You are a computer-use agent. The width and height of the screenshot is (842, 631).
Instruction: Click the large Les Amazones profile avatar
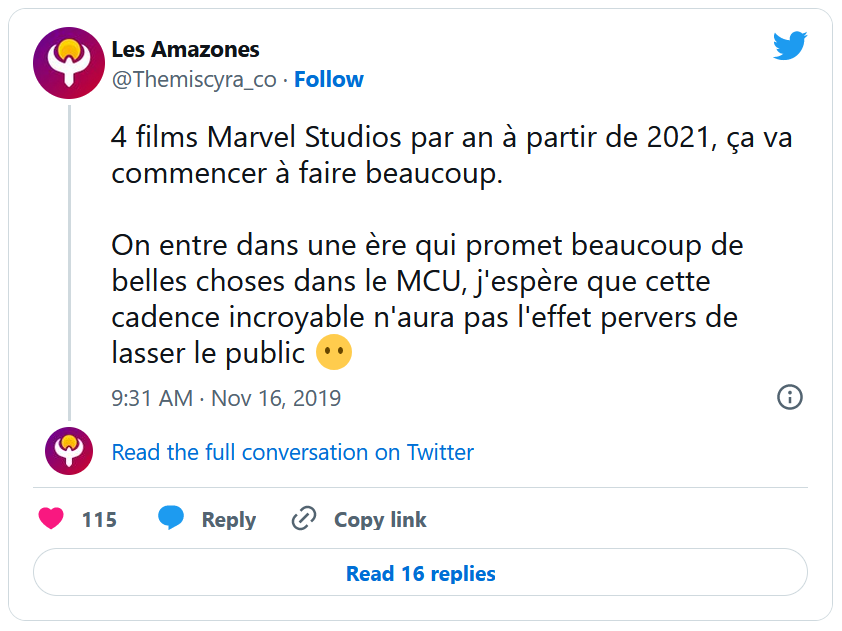68,63
